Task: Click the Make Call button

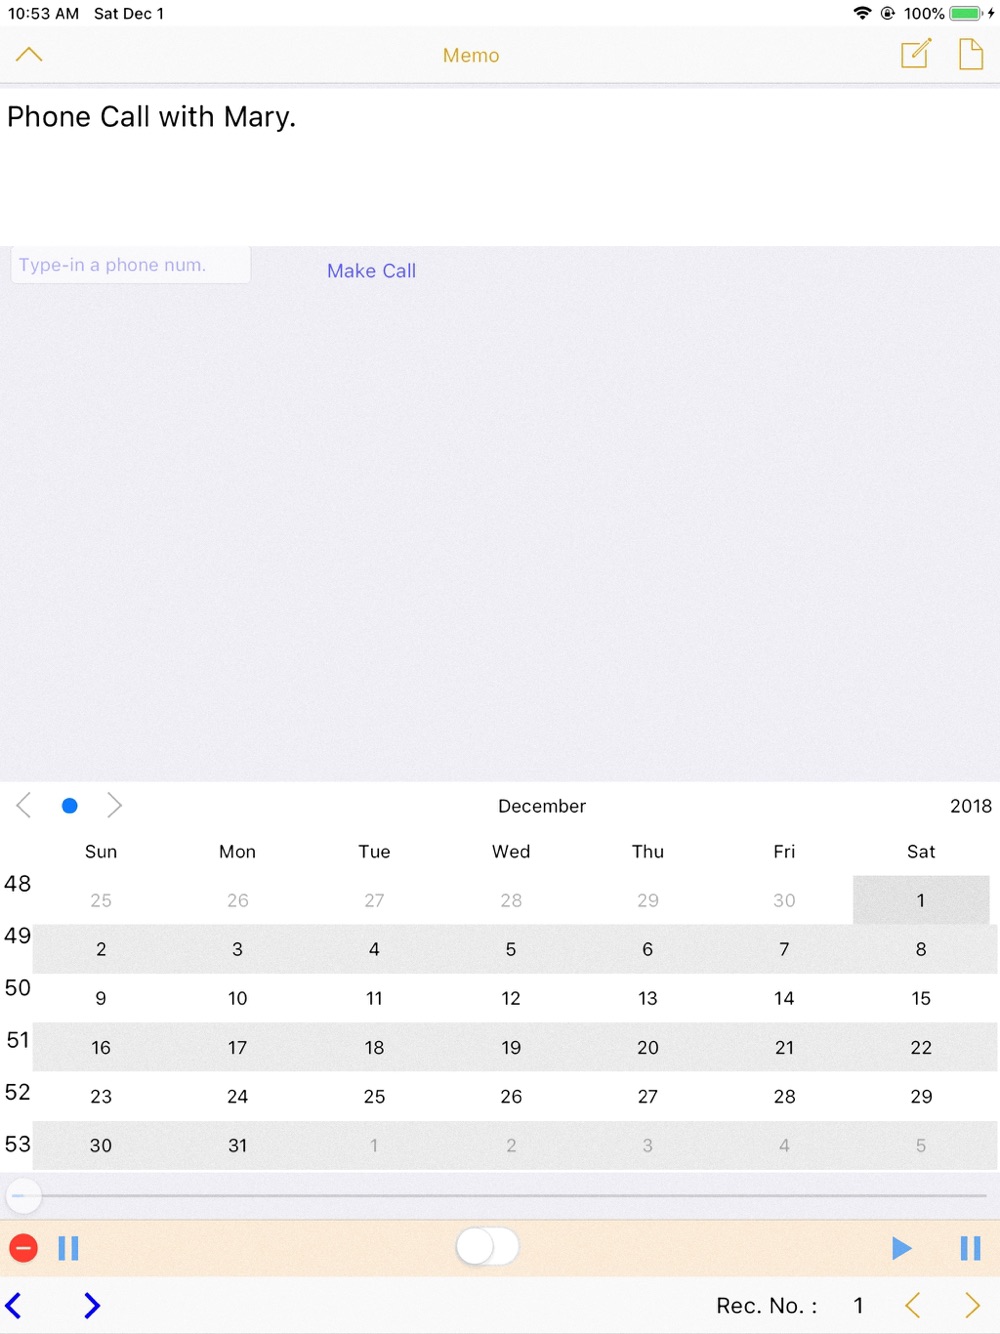Action: click(371, 271)
